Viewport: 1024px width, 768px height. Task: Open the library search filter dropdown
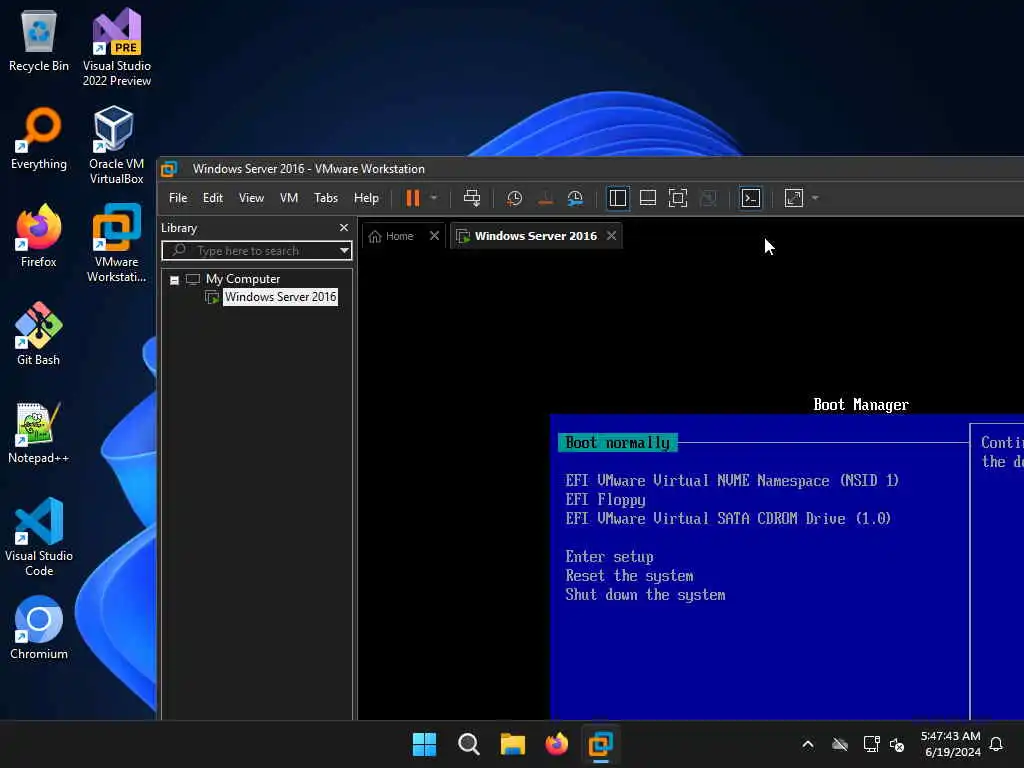(344, 251)
